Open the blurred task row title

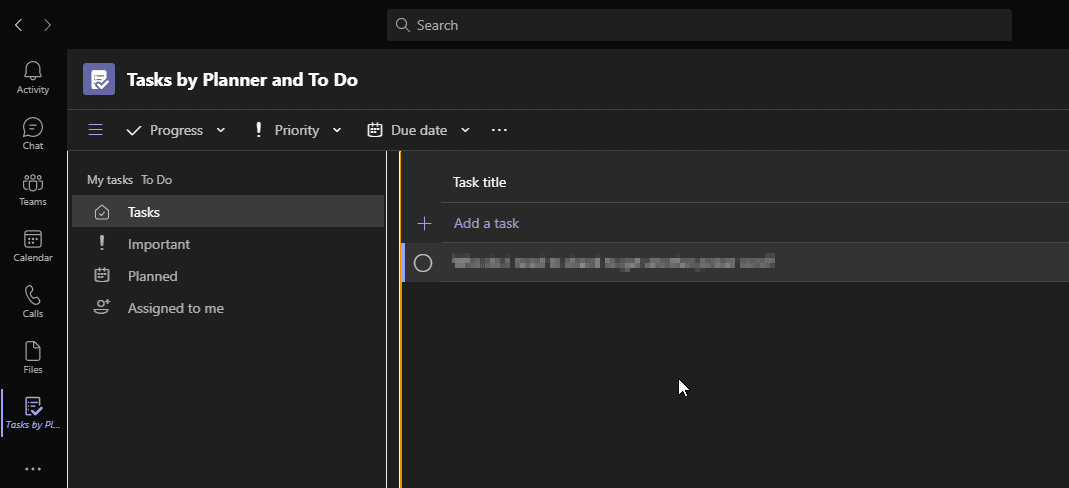[614, 262]
